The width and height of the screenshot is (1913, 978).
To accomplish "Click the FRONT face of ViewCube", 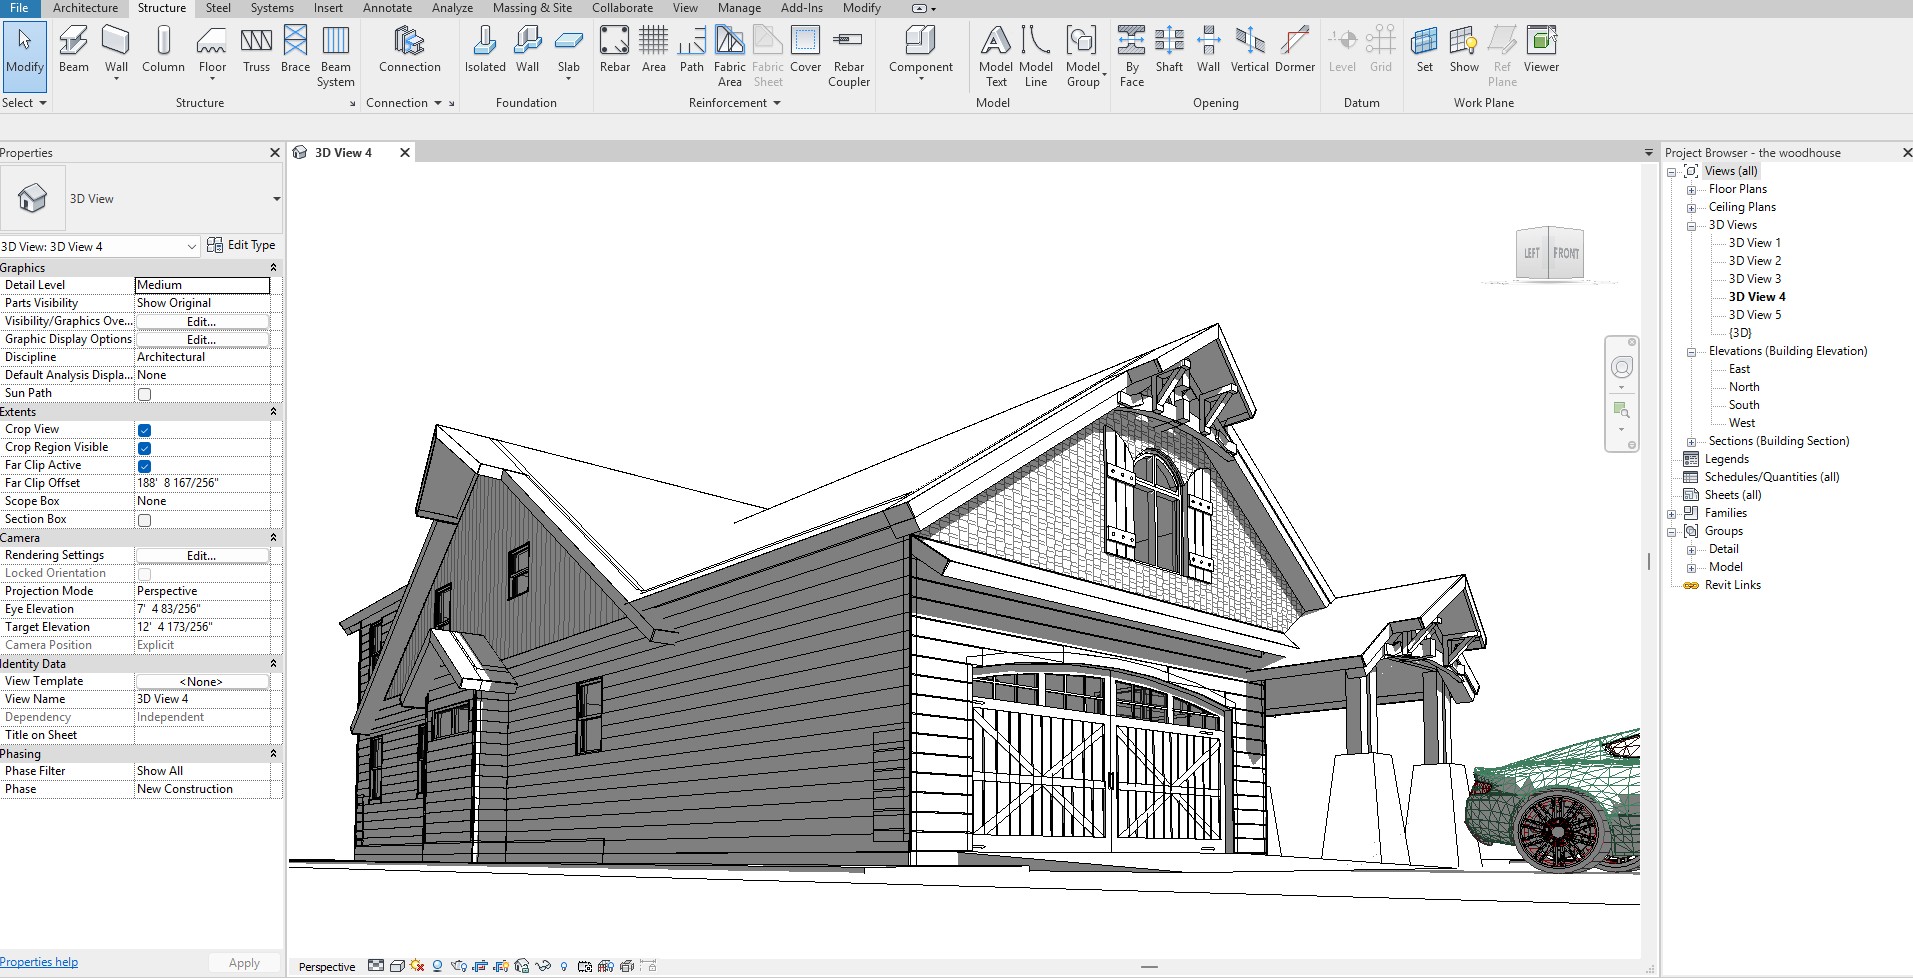I will pyautogui.click(x=1566, y=253).
